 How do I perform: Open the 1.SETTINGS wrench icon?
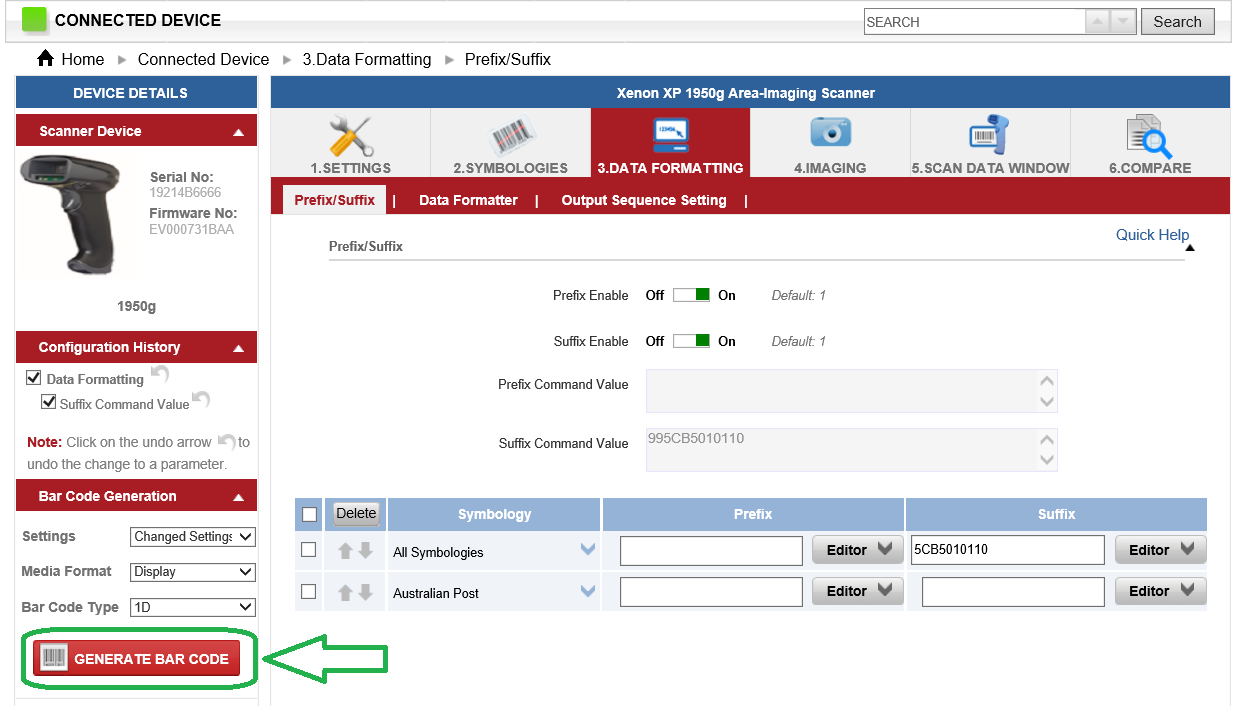pos(349,135)
